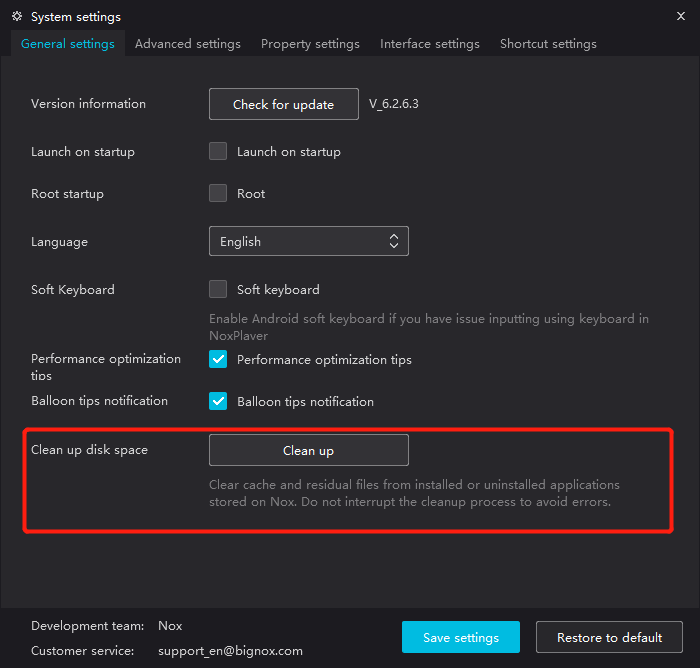700x668 pixels.
Task: Select the Shortcut settings tab
Action: click(548, 44)
